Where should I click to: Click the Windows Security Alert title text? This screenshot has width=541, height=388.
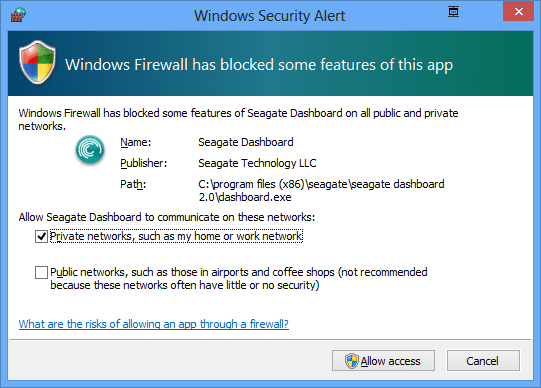tap(269, 16)
